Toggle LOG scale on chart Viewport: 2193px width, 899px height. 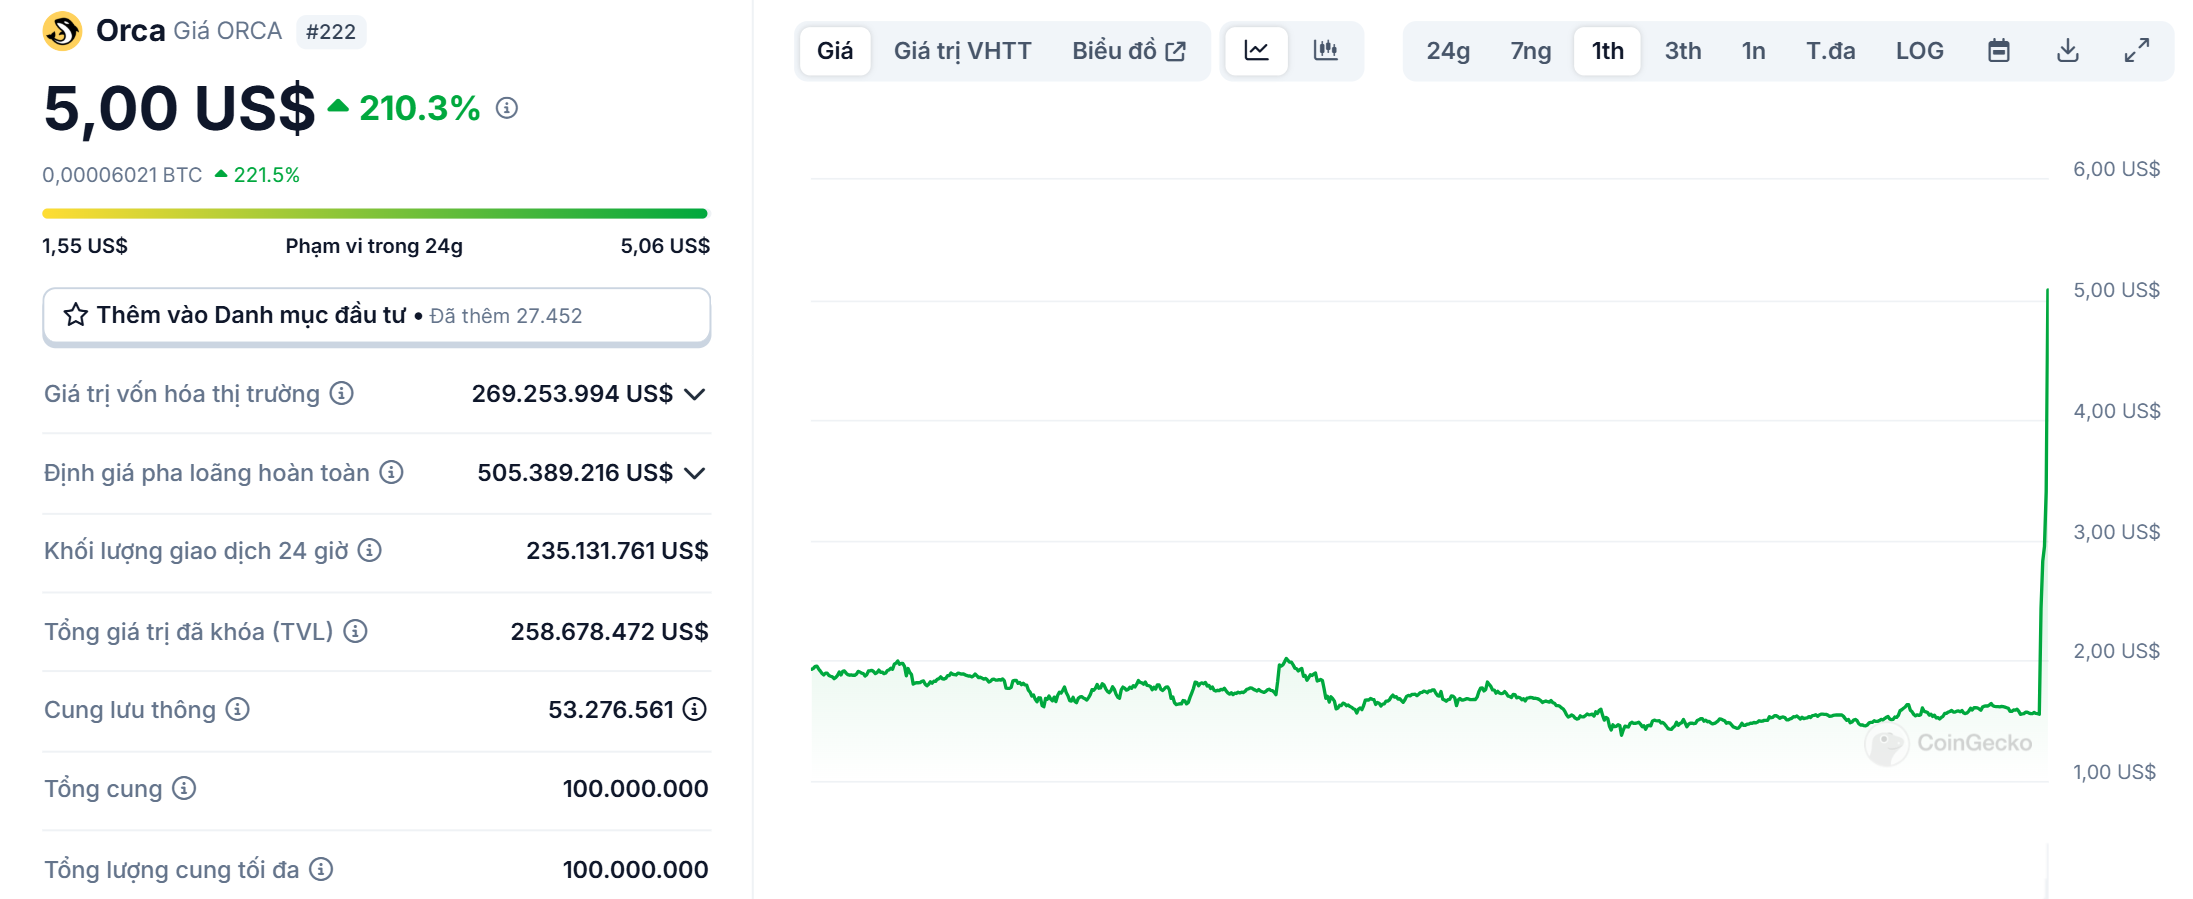point(1920,51)
